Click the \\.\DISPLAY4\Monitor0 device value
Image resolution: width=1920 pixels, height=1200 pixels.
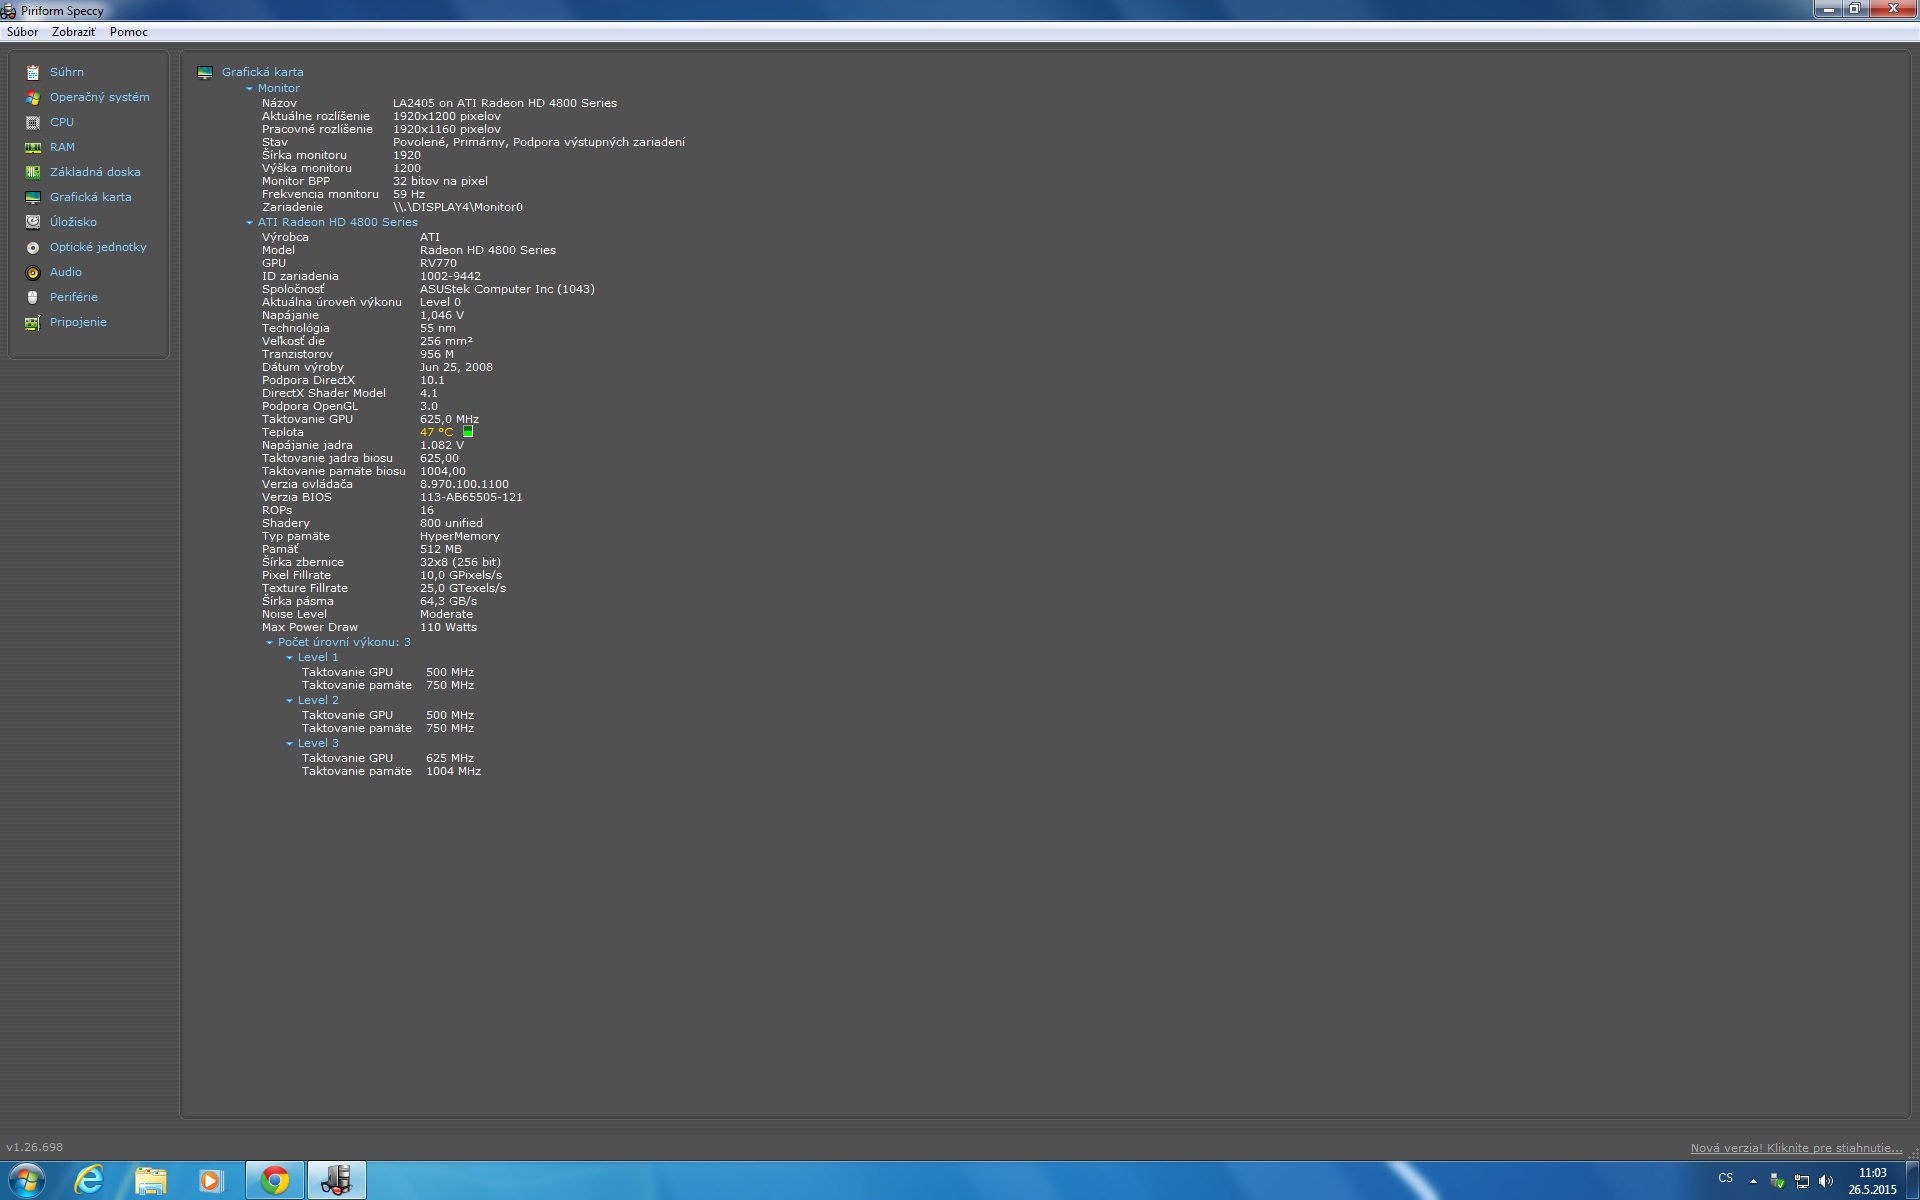point(458,207)
